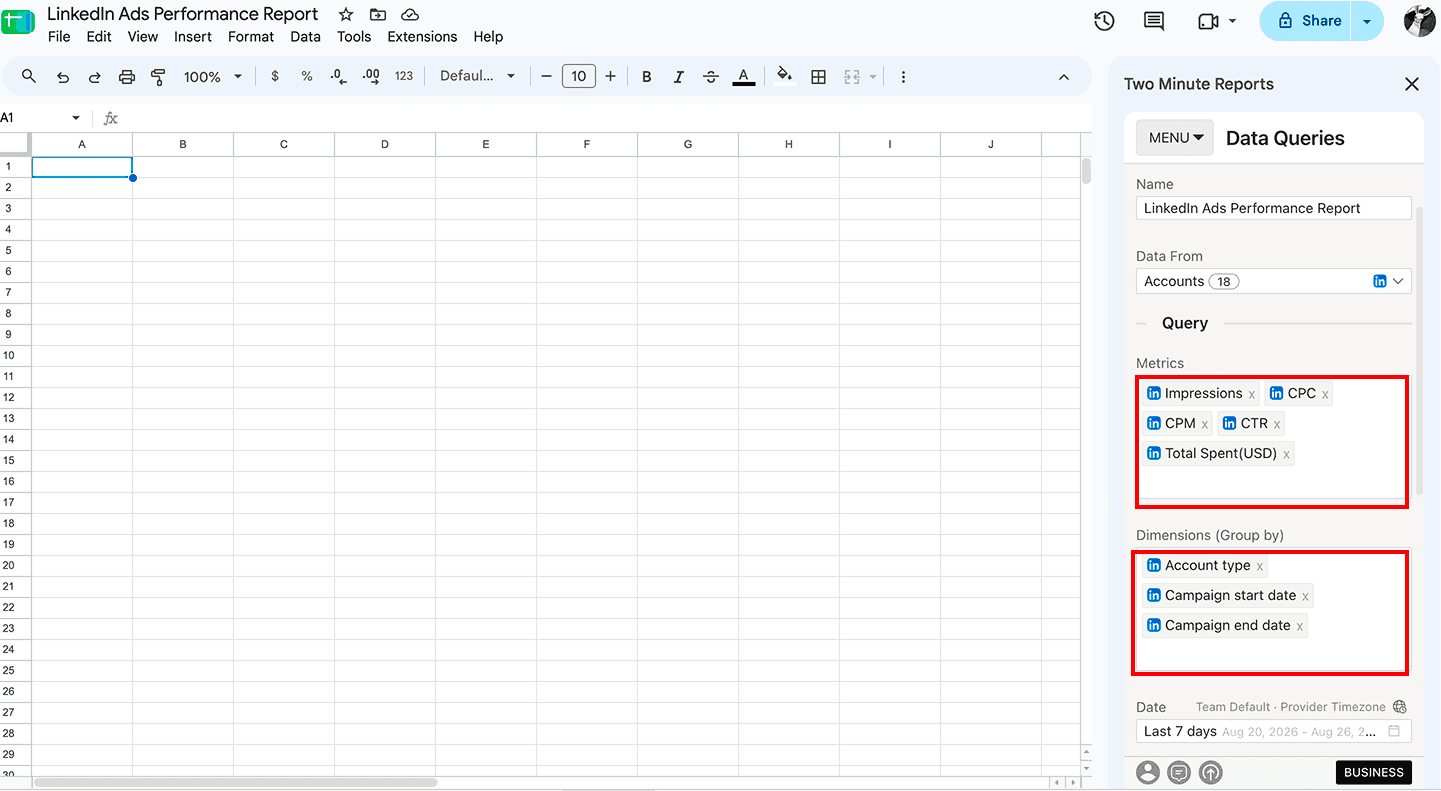The width and height of the screenshot is (1441, 791).
Task: Open version history clock icon
Action: tap(1104, 21)
